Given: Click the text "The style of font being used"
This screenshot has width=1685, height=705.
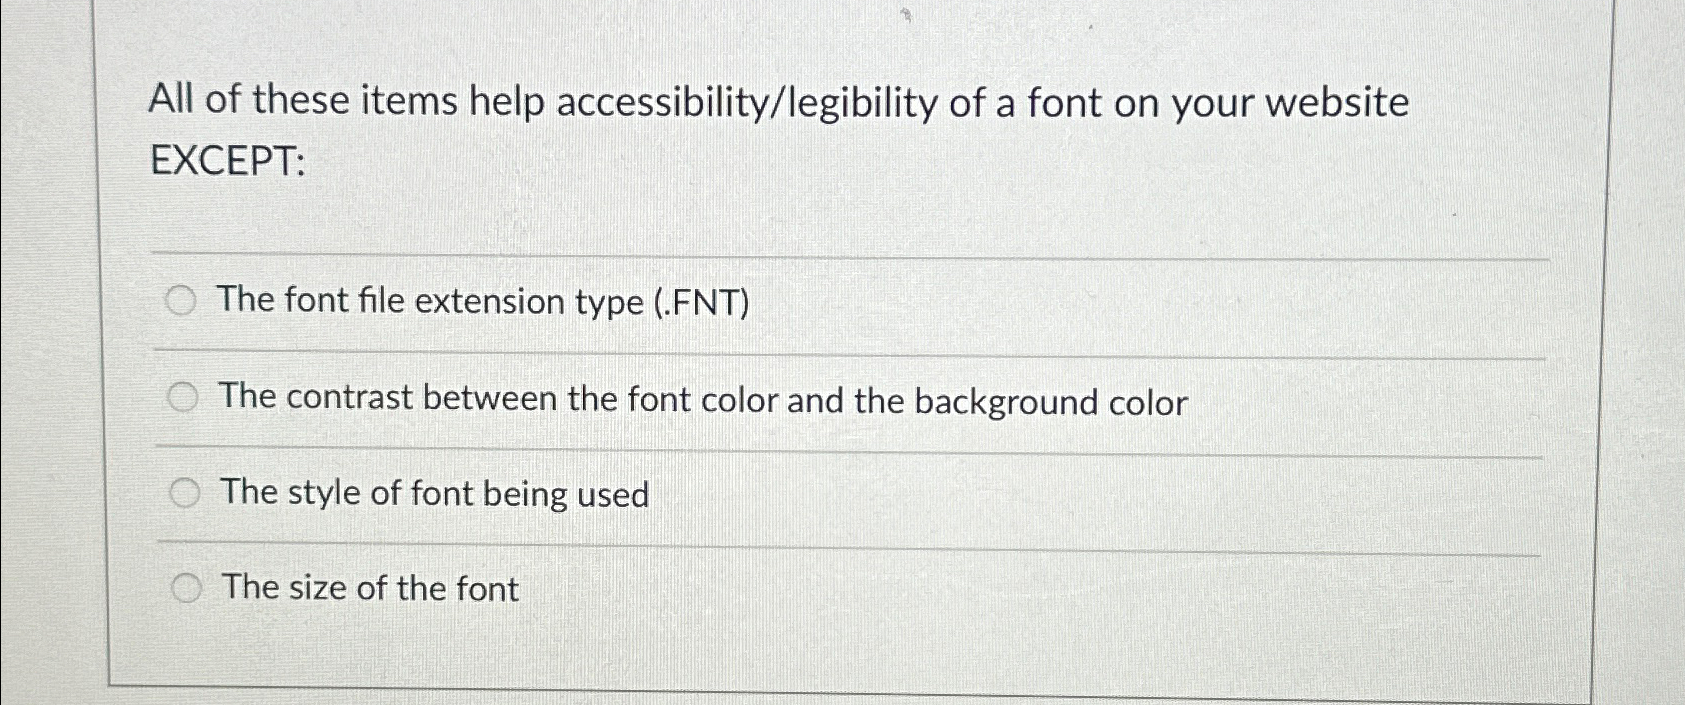Looking at the screenshot, I should (x=435, y=493).
